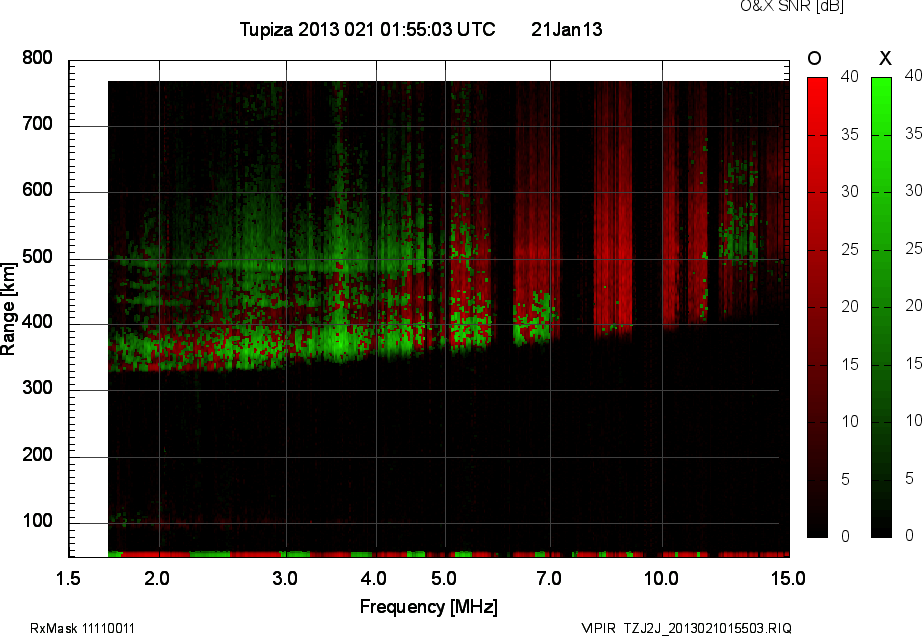Select the 600 tick on range axis
This screenshot has height=636, width=922.
pos(37,191)
